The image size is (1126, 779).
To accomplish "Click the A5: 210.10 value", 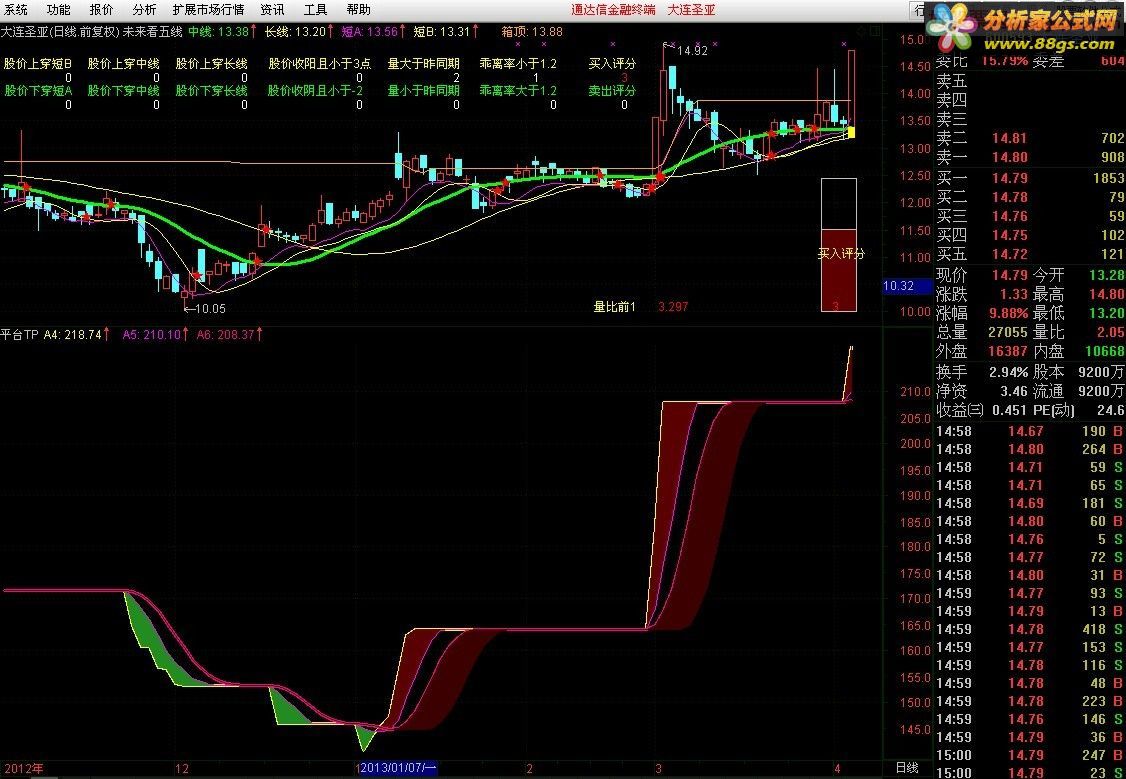I will pos(156,334).
